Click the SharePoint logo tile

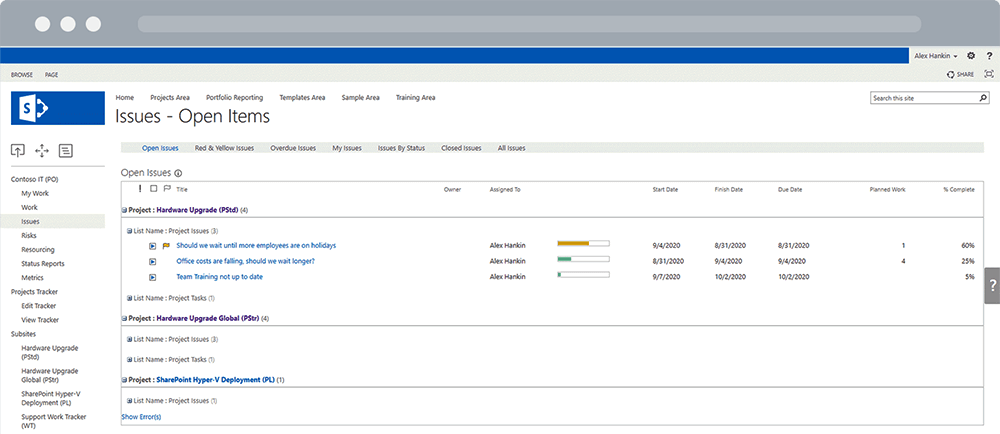pyautogui.click(x=58, y=109)
